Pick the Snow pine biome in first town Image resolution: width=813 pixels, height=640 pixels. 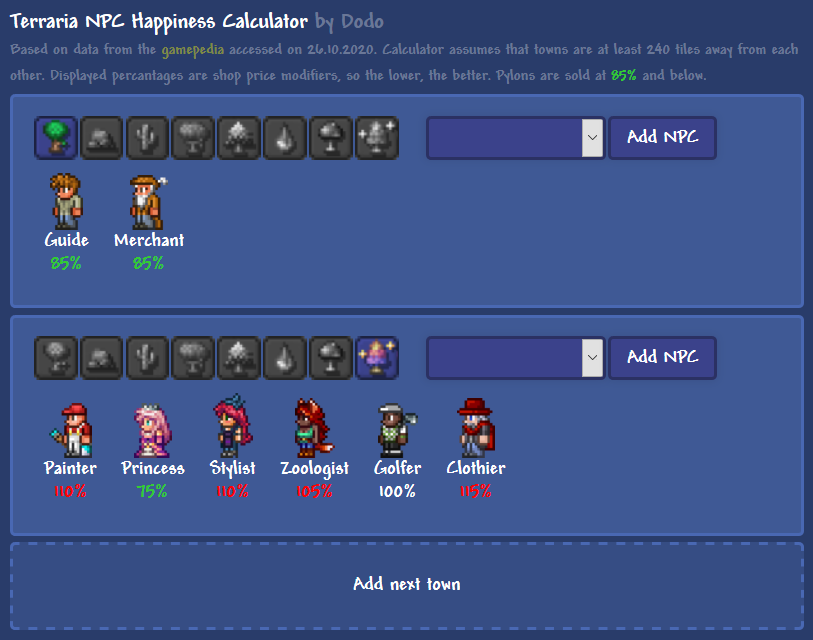(239, 138)
